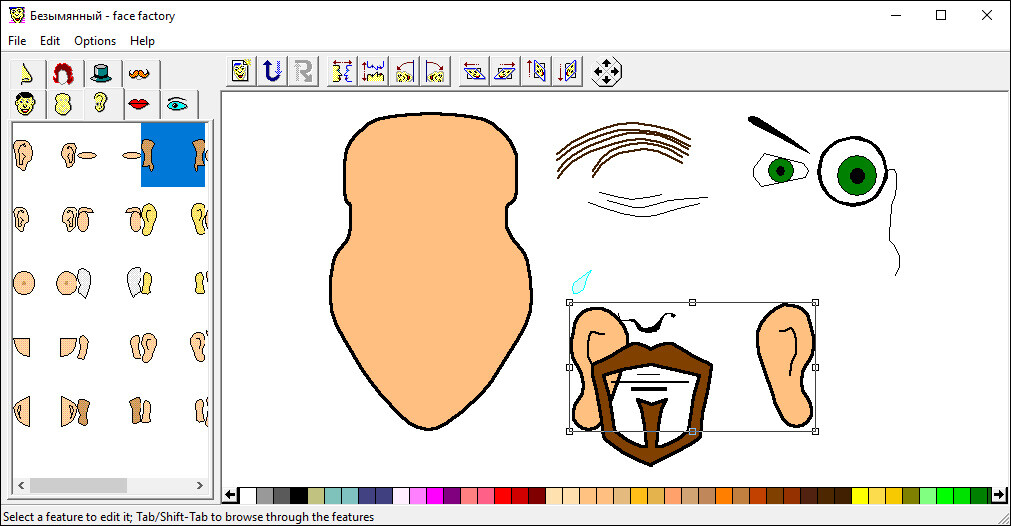Click the top-center selection resize handle
Viewport: 1011px width, 526px height.
[x=692, y=302]
